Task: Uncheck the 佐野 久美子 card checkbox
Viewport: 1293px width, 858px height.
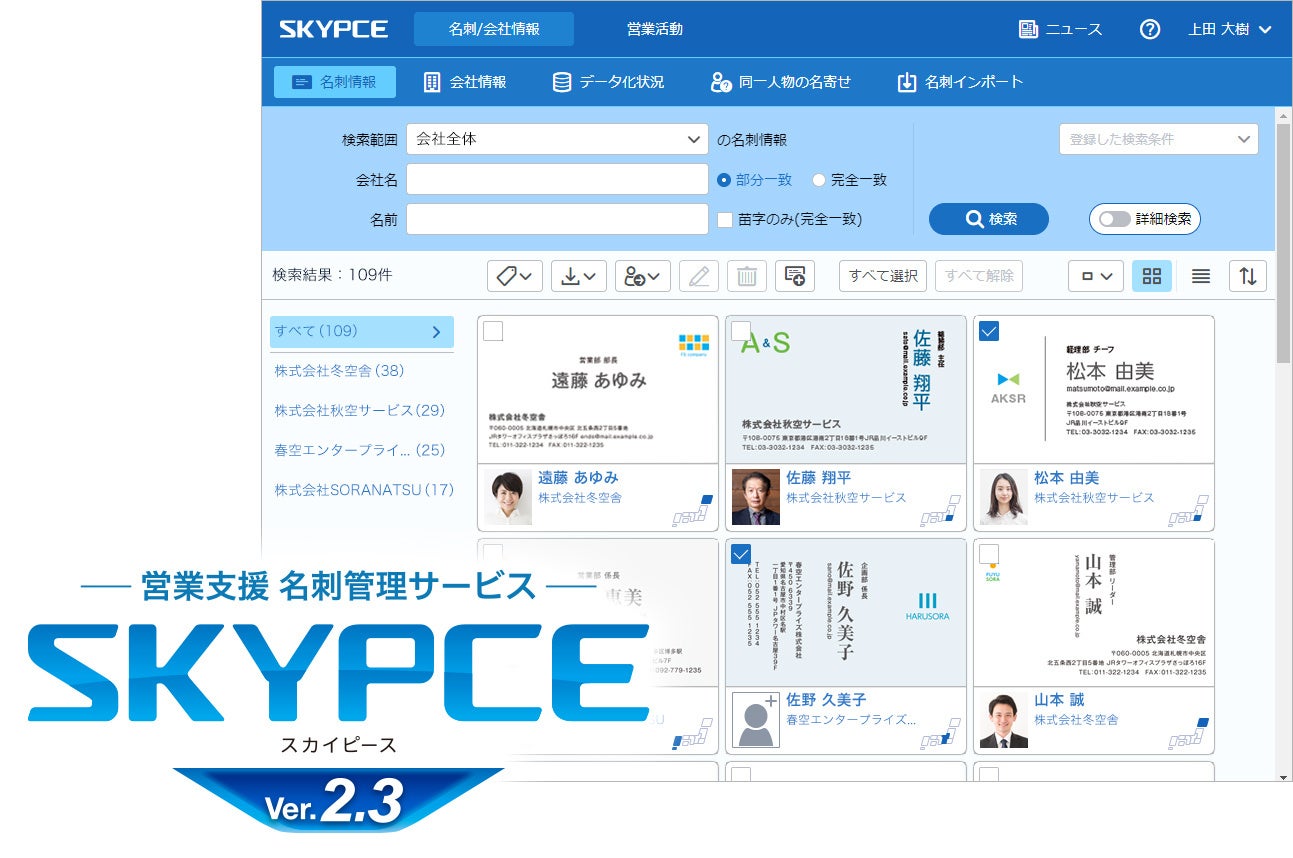Action: click(741, 554)
